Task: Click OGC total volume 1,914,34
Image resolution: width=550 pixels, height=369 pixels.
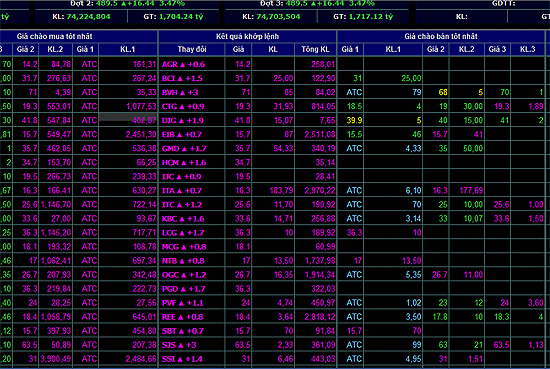Action: point(320,275)
